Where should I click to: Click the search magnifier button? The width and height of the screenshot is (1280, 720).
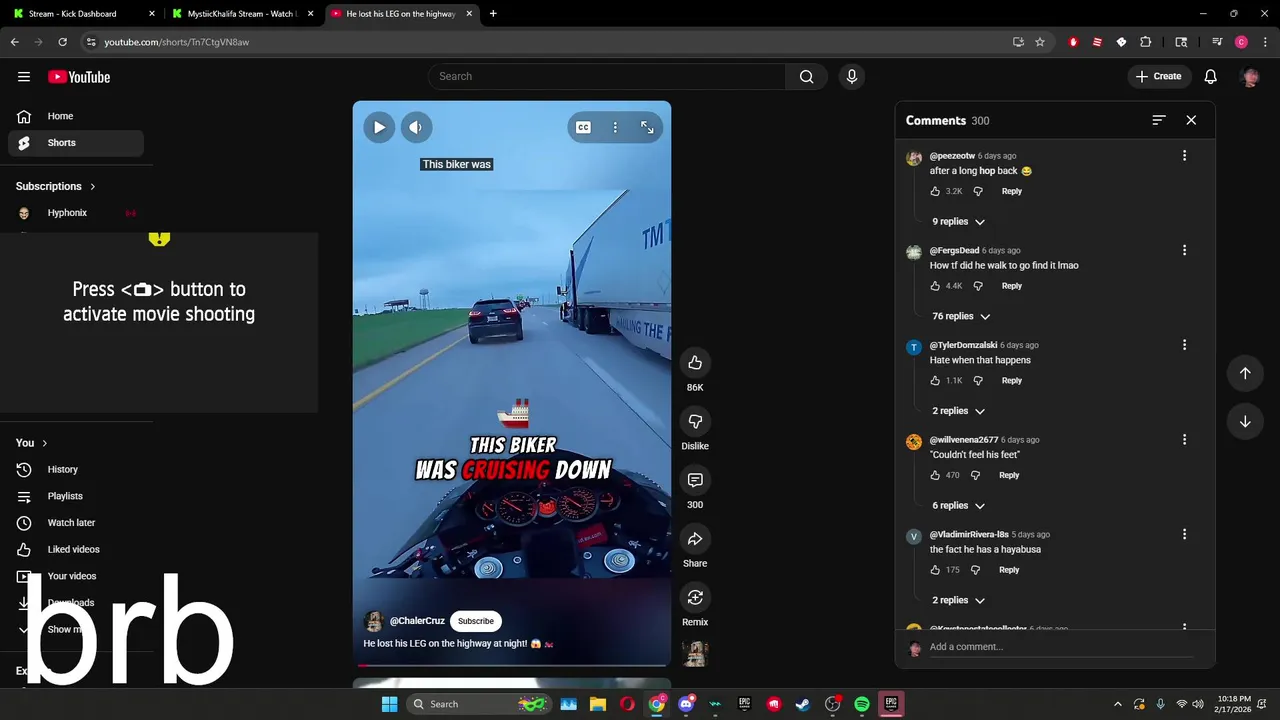click(x=807, y=76)
